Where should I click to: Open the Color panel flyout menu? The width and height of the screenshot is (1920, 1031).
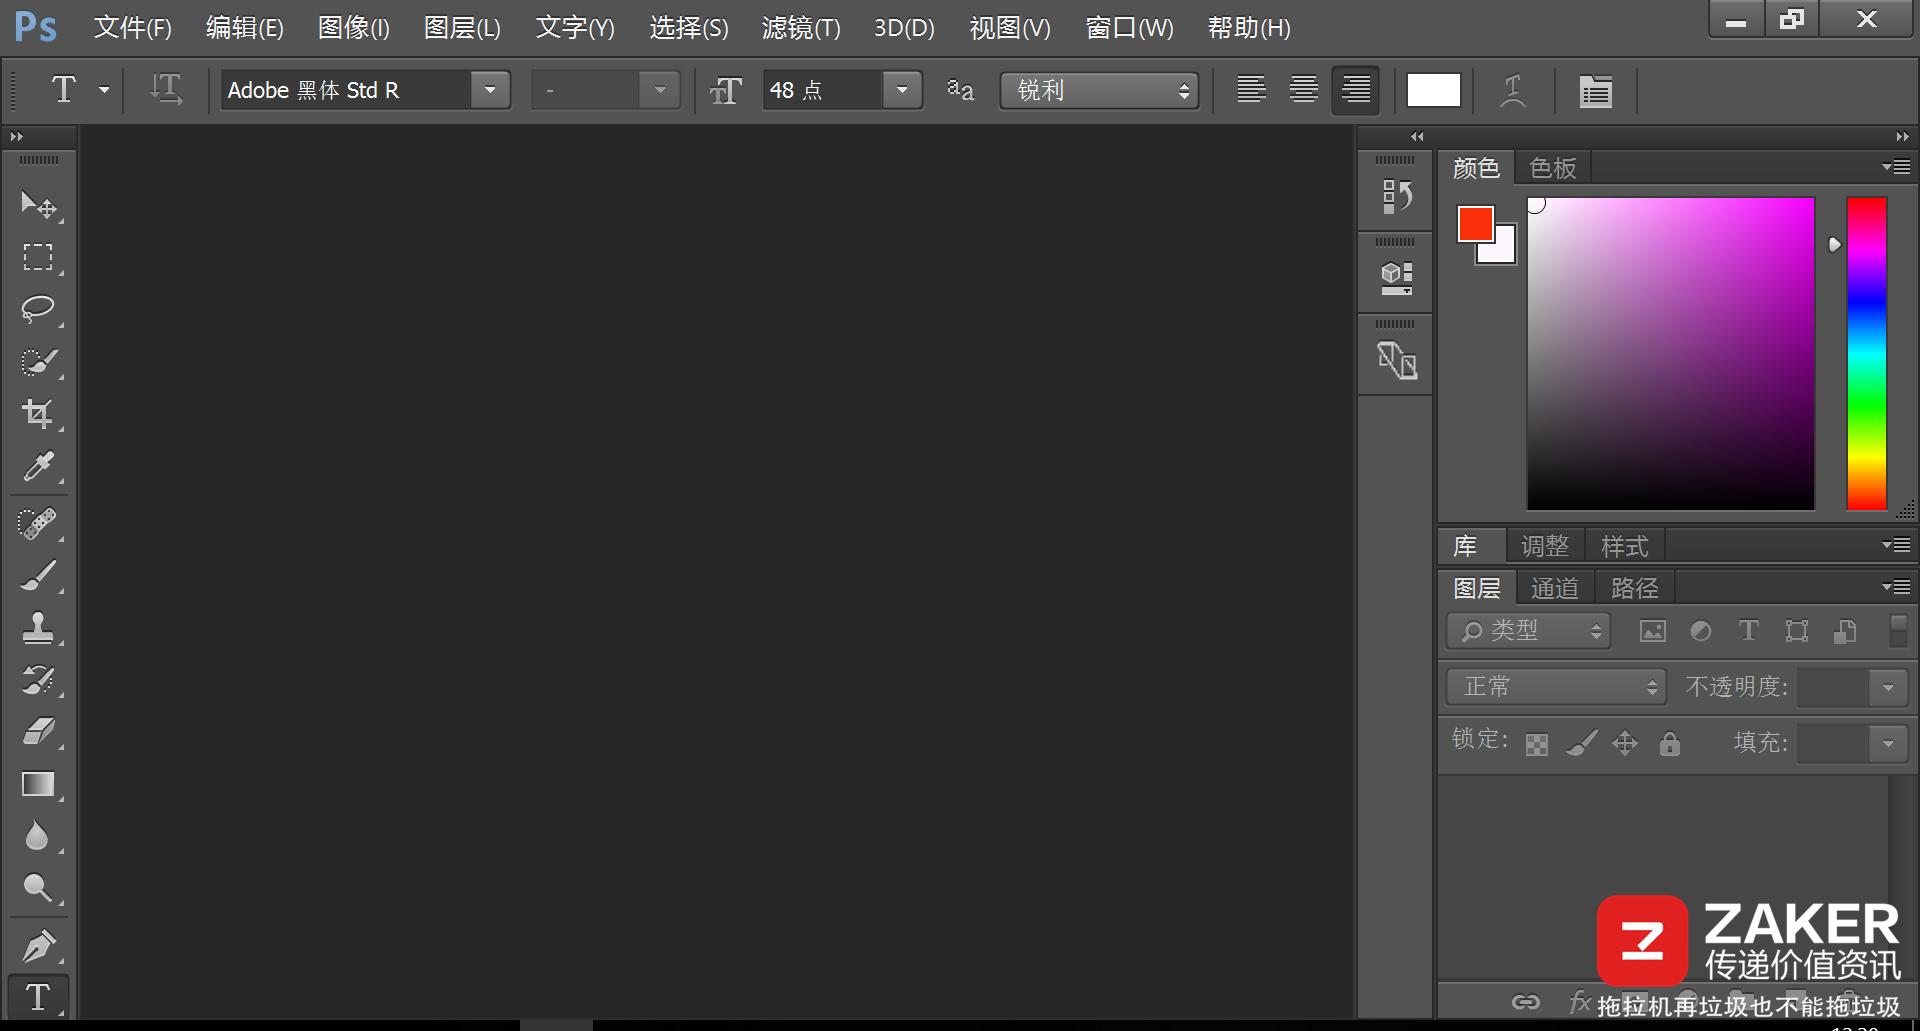click(x=1896, y=167)
